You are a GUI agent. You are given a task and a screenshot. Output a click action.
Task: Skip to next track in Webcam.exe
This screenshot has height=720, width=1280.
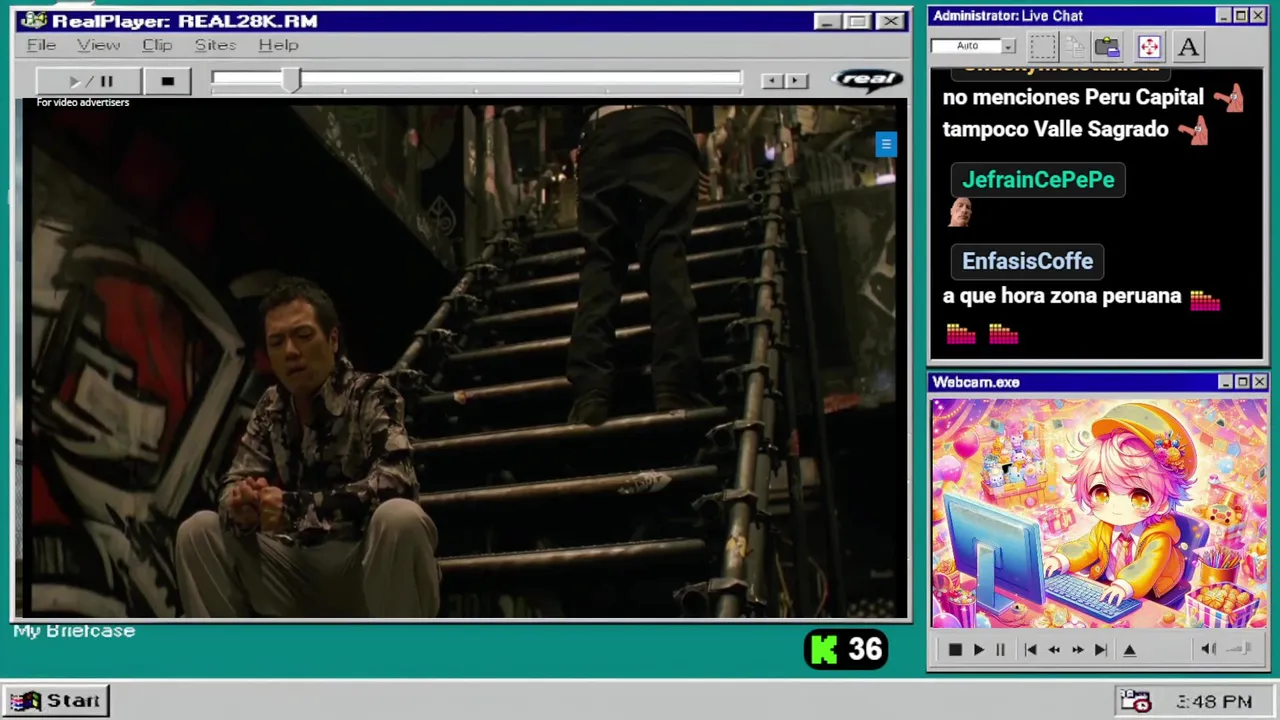[x=1101, y=650]
